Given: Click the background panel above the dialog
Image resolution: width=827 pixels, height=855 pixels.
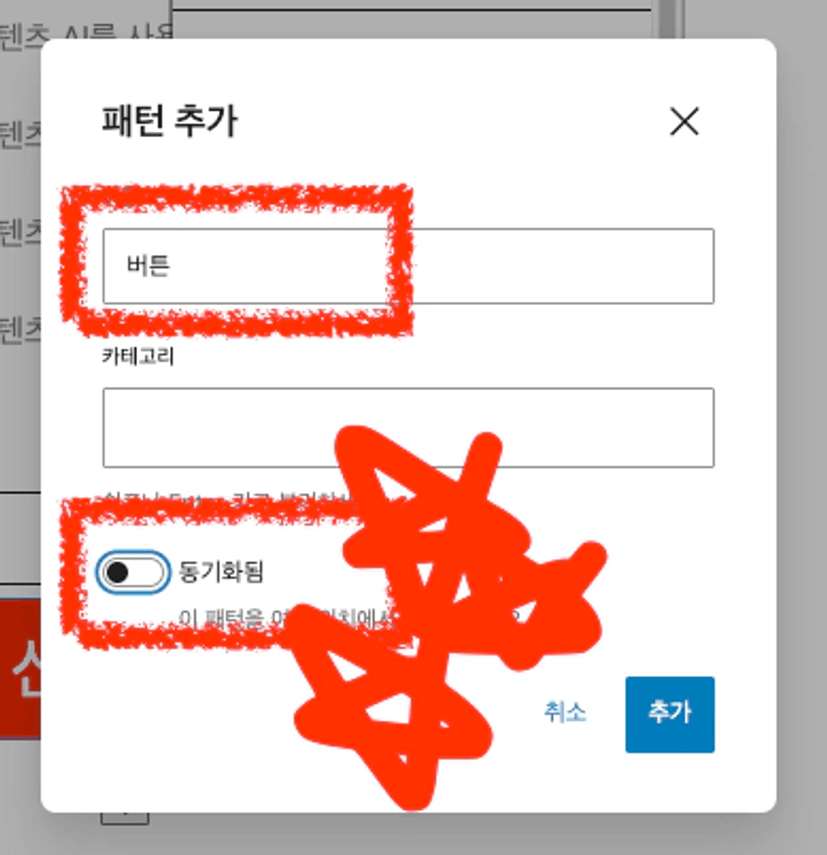Looking at the screenshot, I should pos(412,19).
